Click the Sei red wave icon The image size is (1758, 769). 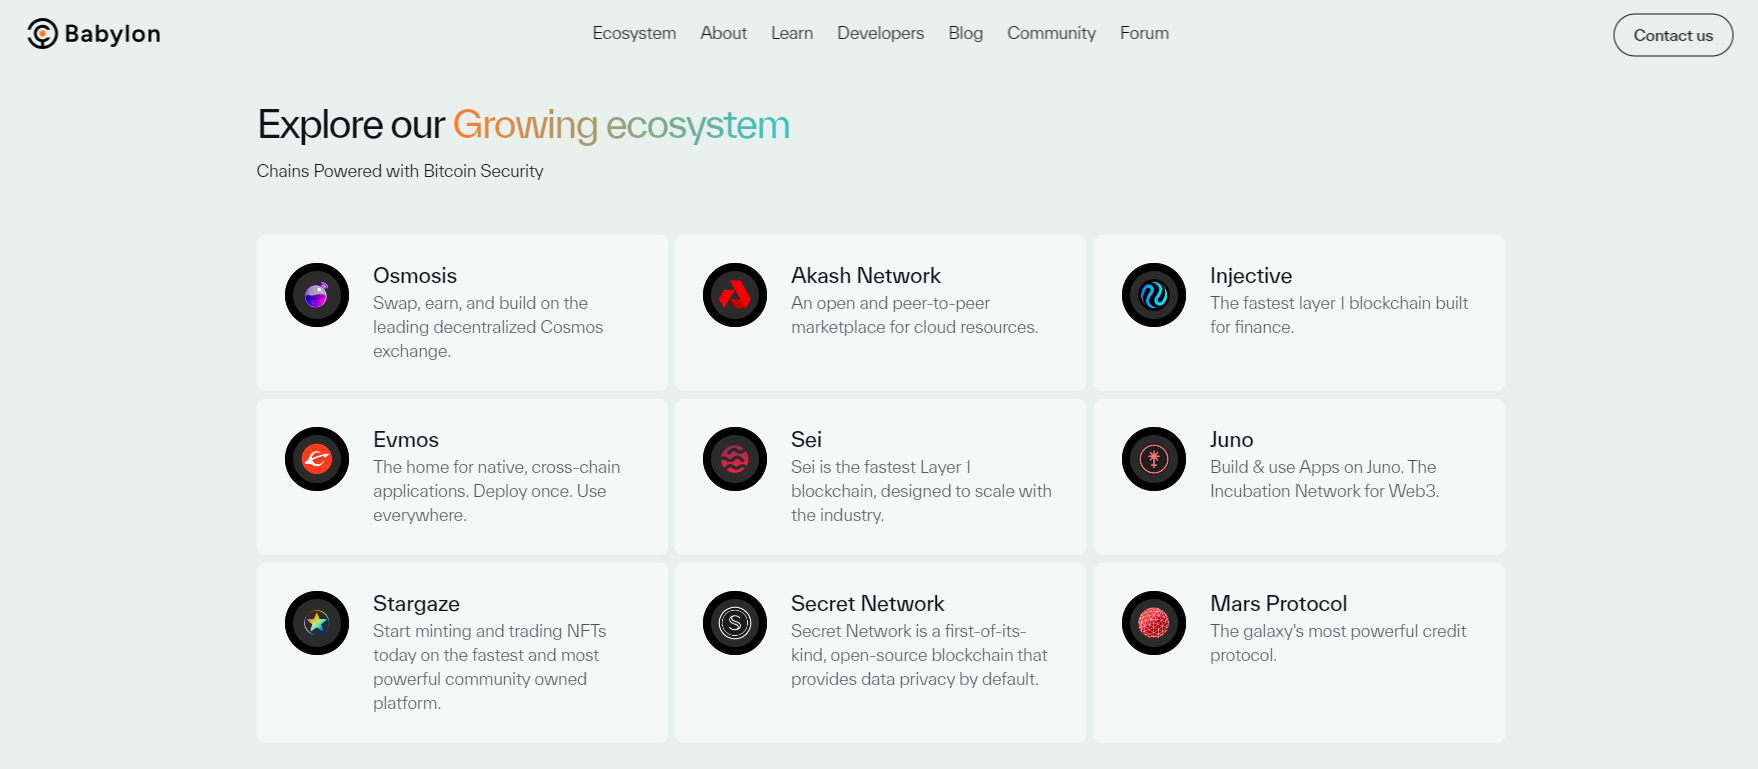(735, 459)
